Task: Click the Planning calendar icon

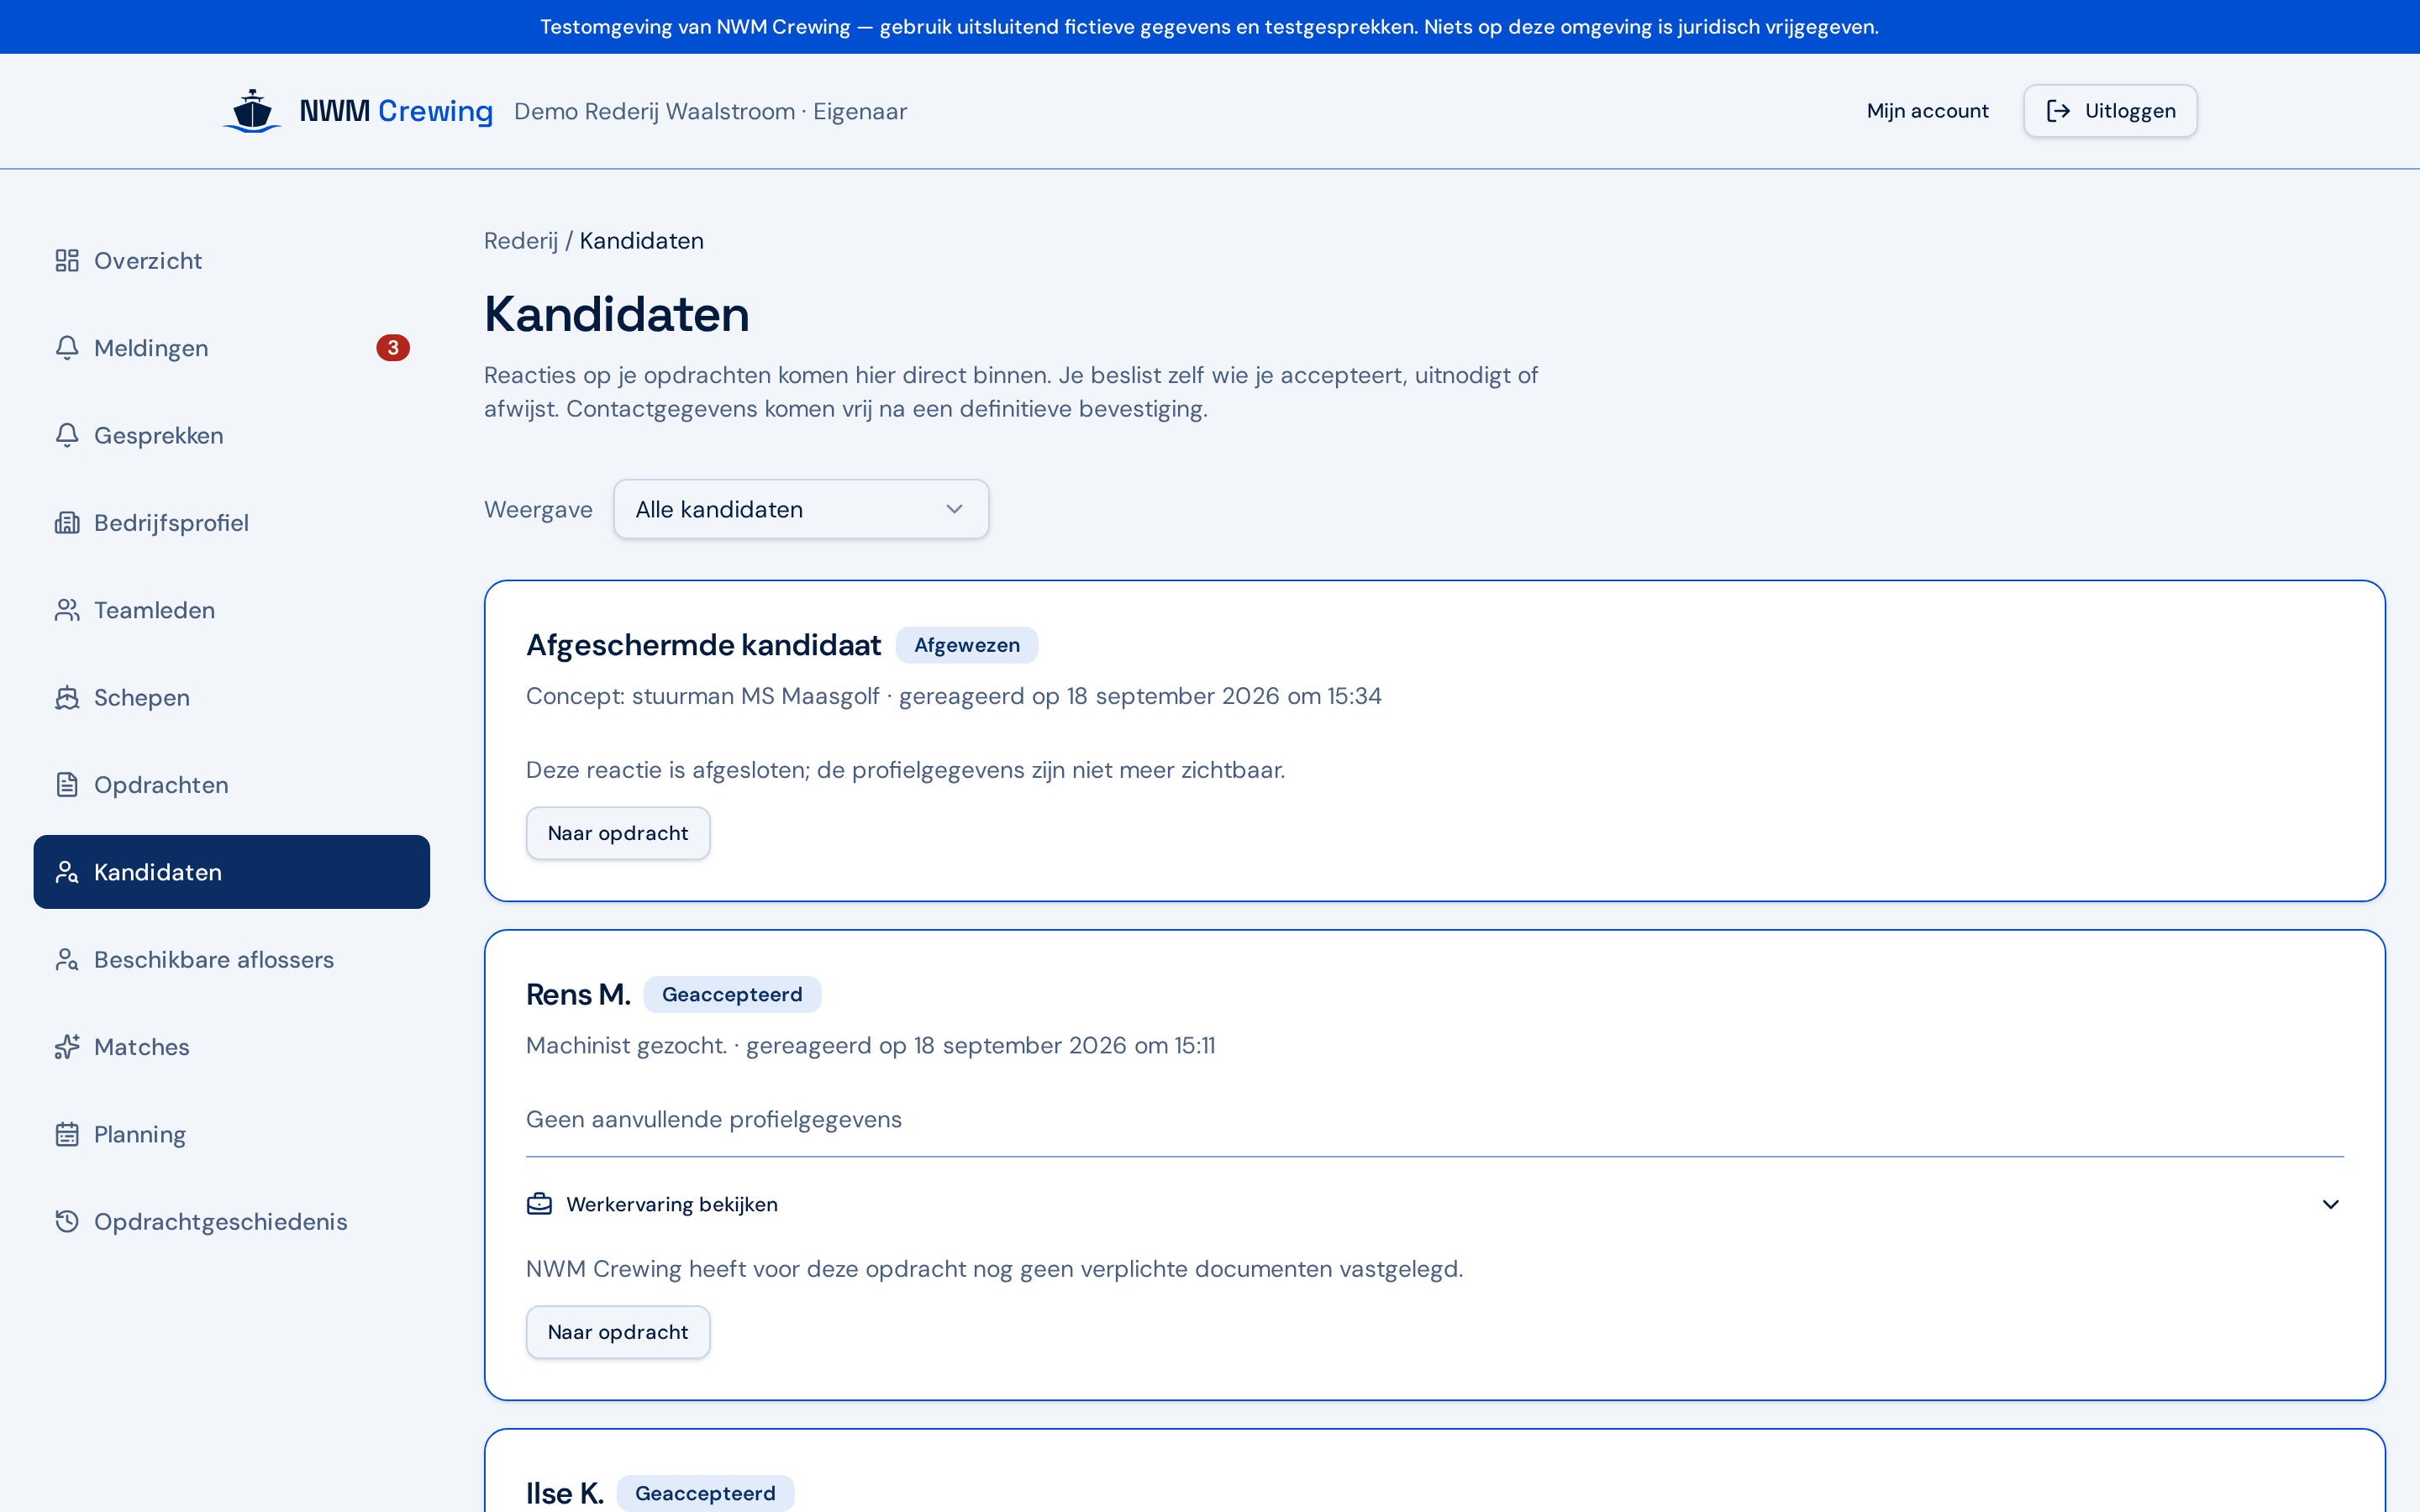Action: click(x=67, y=1134)
